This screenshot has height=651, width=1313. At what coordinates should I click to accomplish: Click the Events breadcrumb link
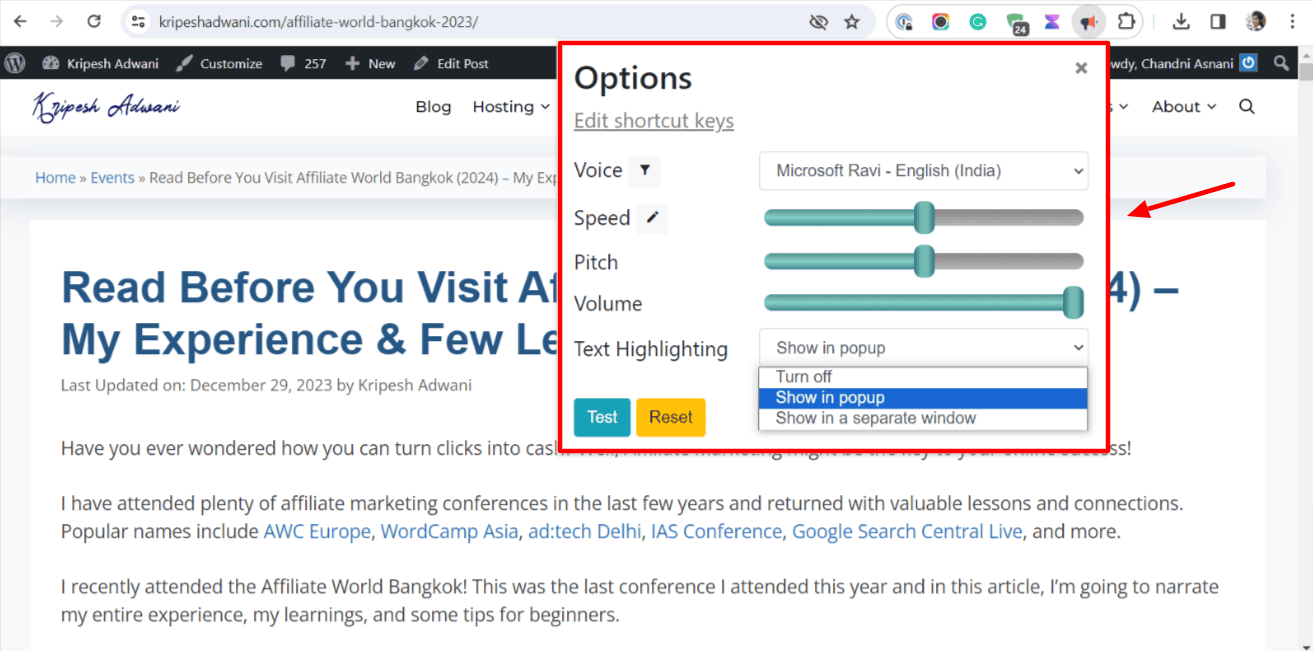click(x=112, y=177)
